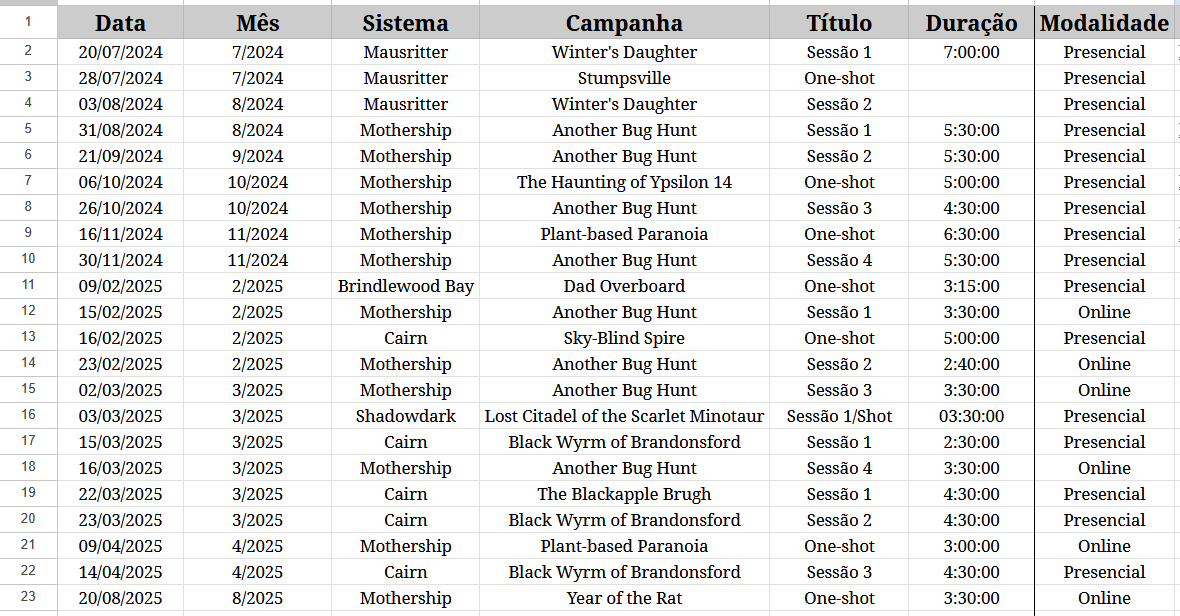Viewport: 1180px width, 616px height.
Task: Click the 'Lost Citadel of the Scarlet Minotaur' cell
Action: (x=624, y=416)
